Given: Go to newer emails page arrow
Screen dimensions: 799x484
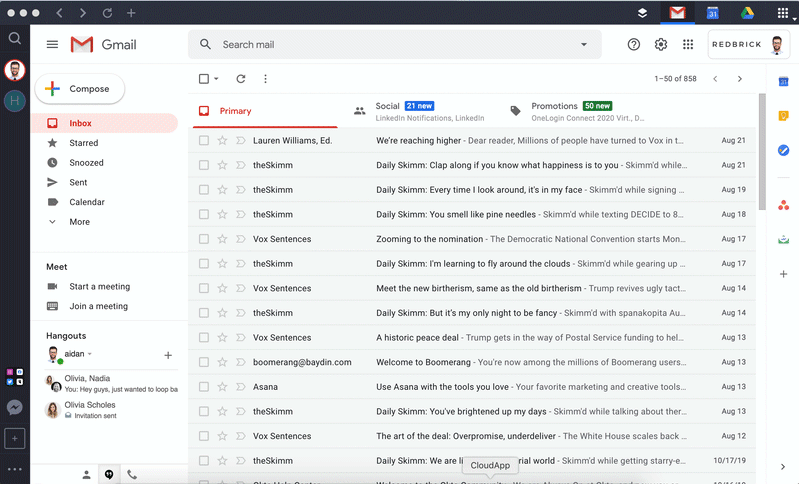Looking at the screenshot, I should tap(715, 78).
